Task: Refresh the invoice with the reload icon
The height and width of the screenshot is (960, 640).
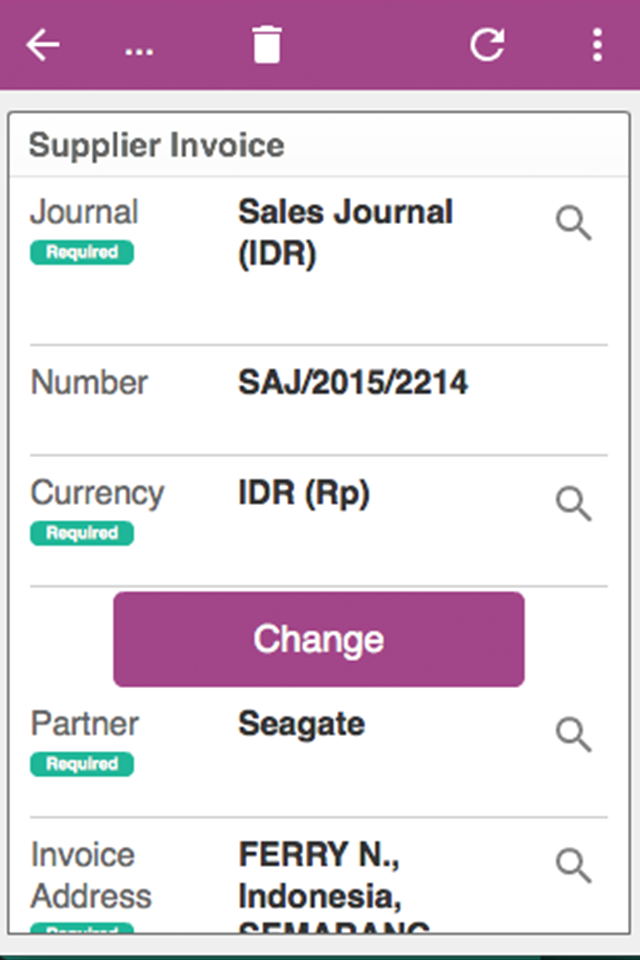Action: tap(488, 45)
